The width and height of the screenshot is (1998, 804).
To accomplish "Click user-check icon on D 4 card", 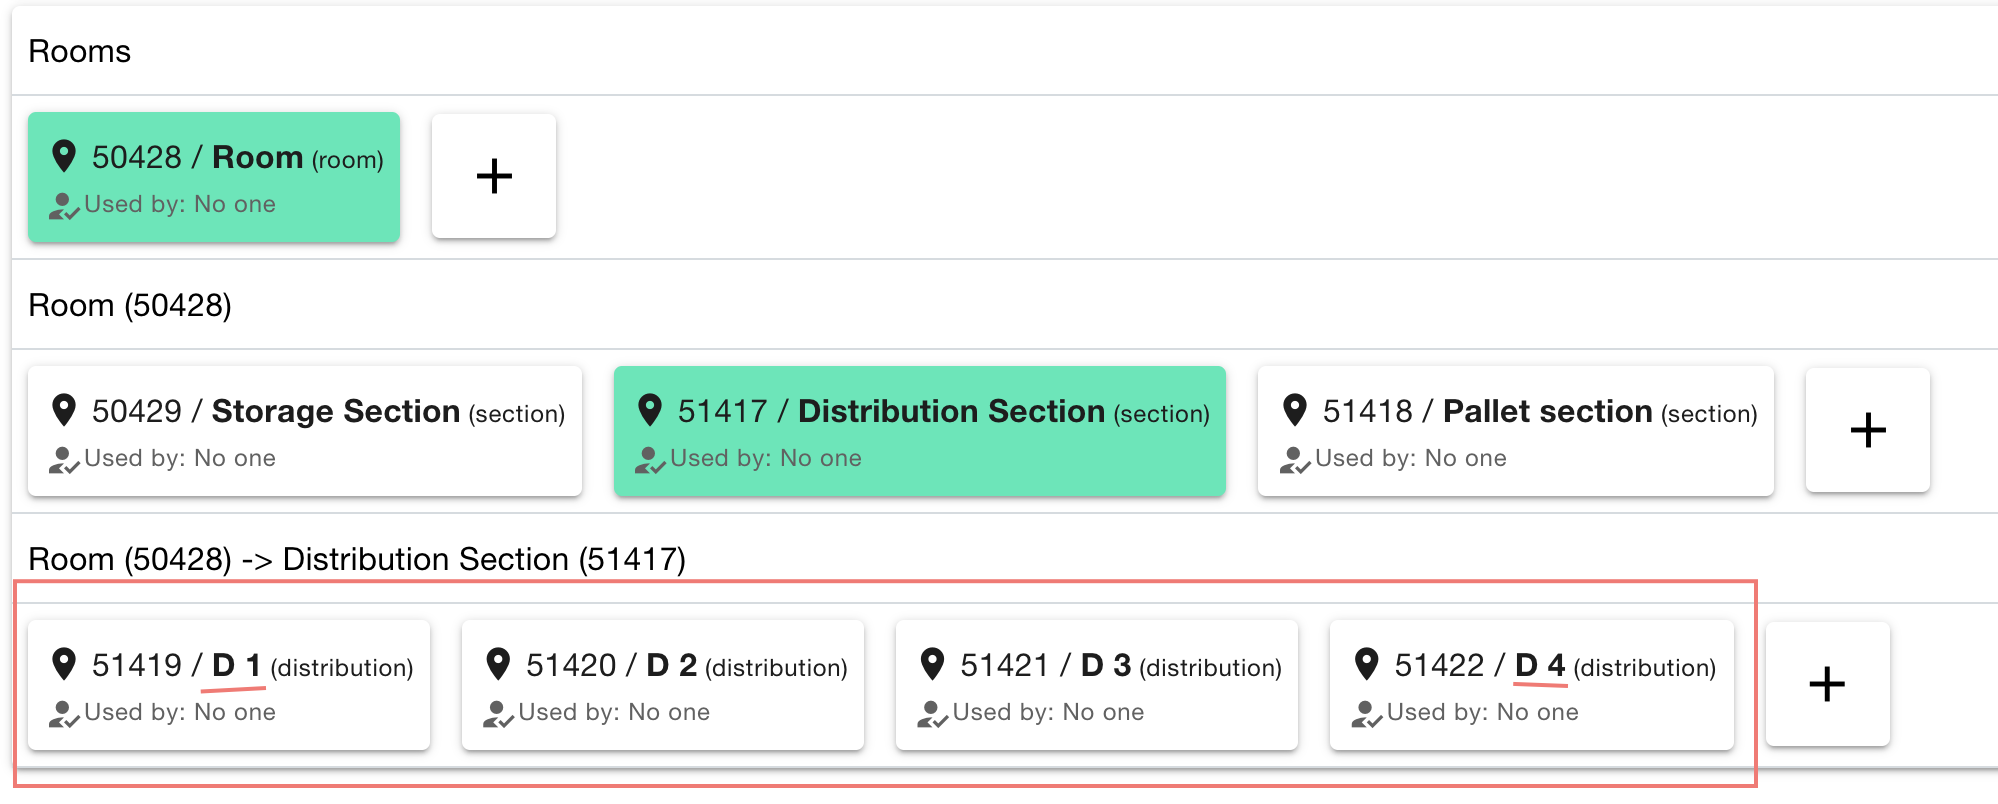I will pos(1367,714).
